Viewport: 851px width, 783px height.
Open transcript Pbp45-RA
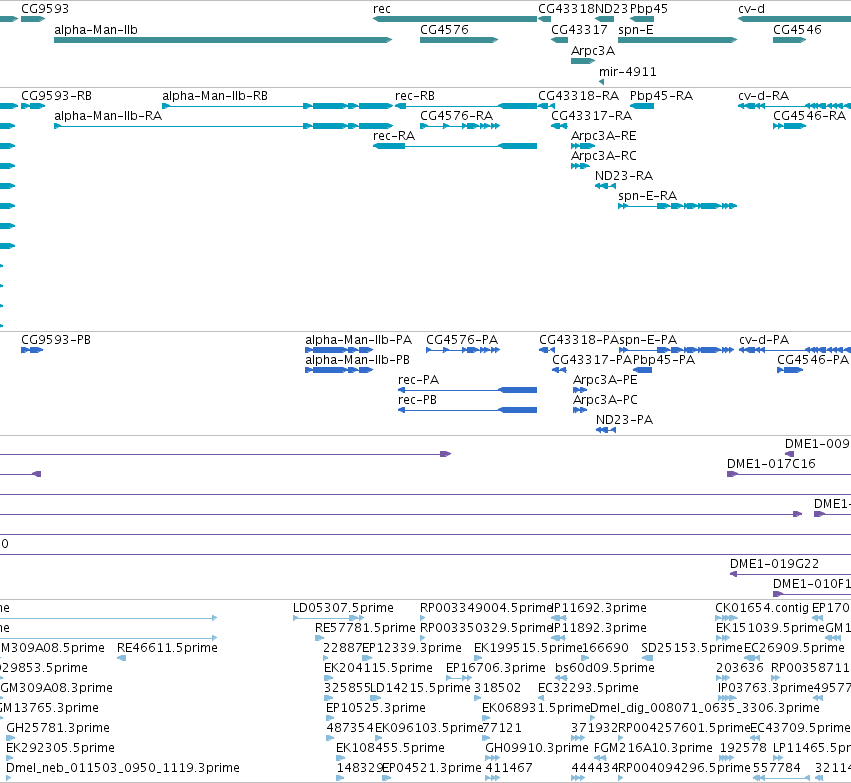pos(662,96)
